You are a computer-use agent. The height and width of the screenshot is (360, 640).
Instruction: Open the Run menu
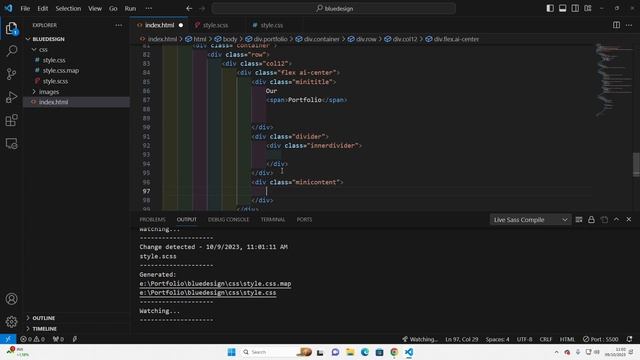click(x=130, y=8)
